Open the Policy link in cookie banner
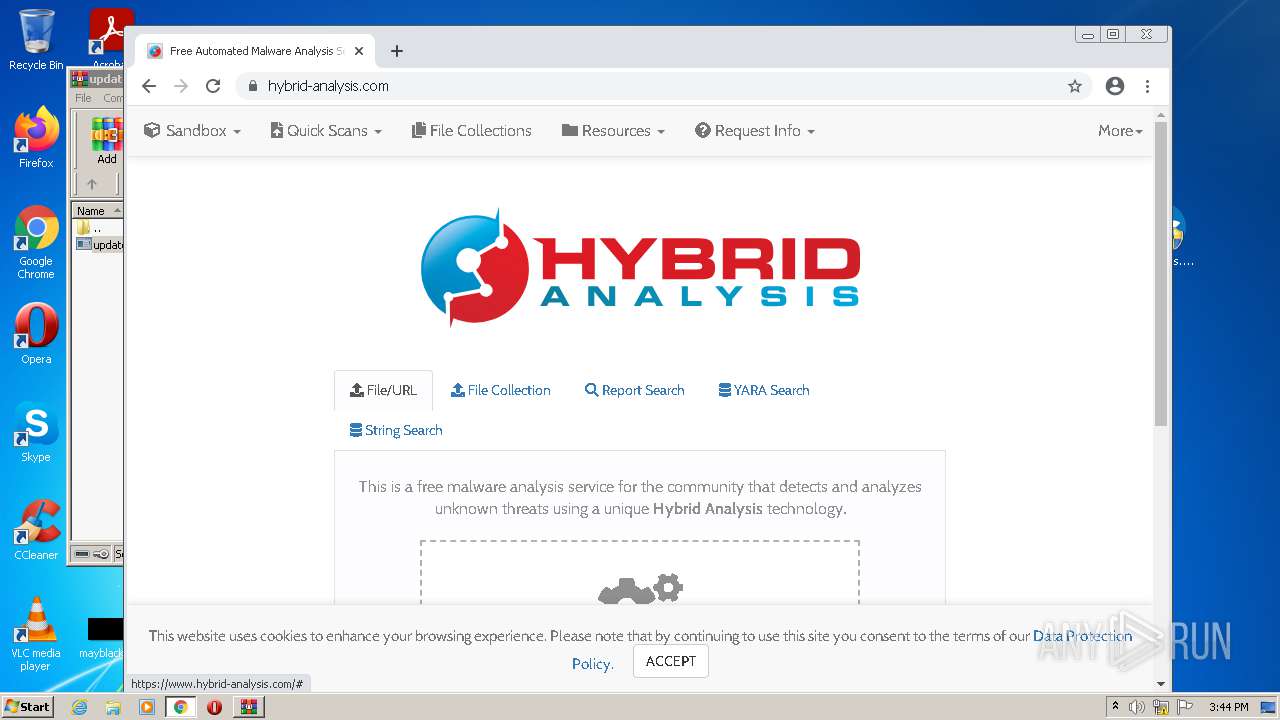 (x=592, y=664)
